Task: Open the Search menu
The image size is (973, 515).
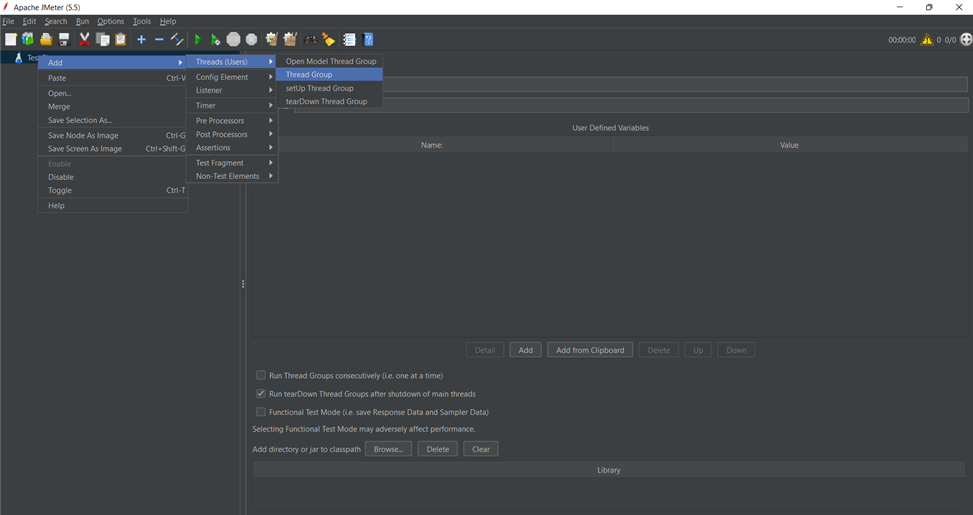Action: (x=56, y=21)
